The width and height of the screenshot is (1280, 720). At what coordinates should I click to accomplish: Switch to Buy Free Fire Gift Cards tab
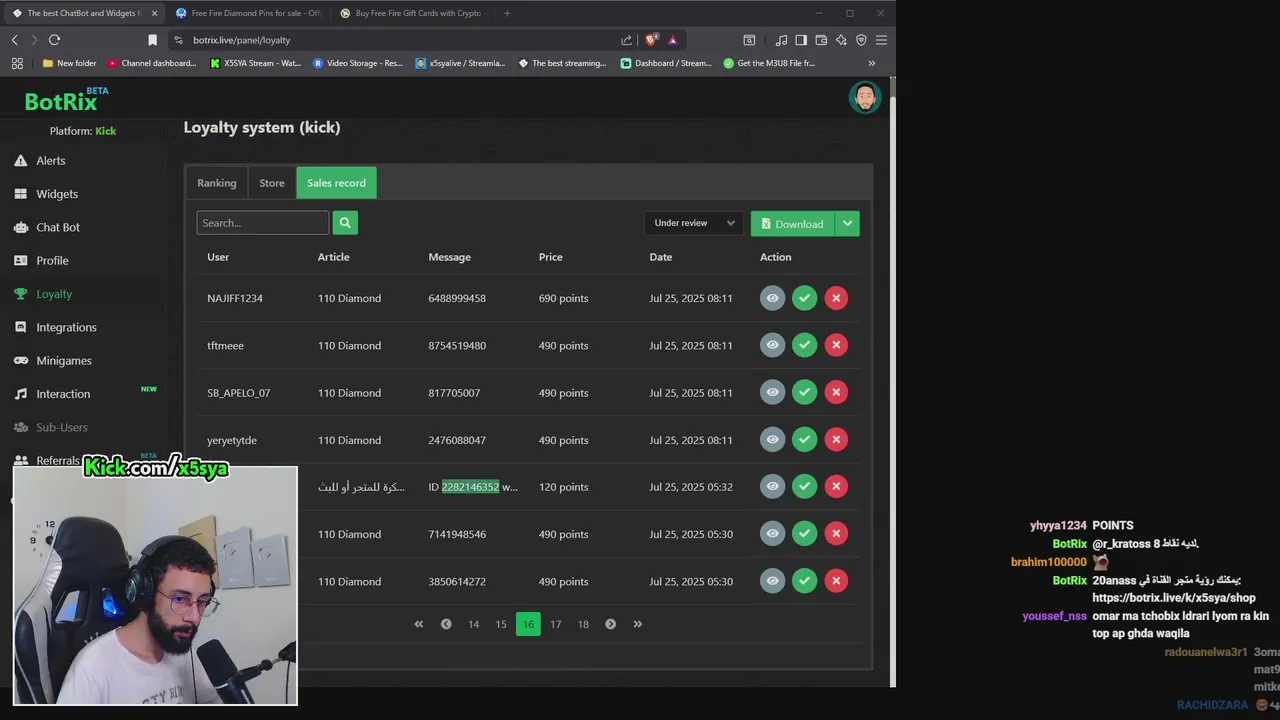[x=411, y=13]
